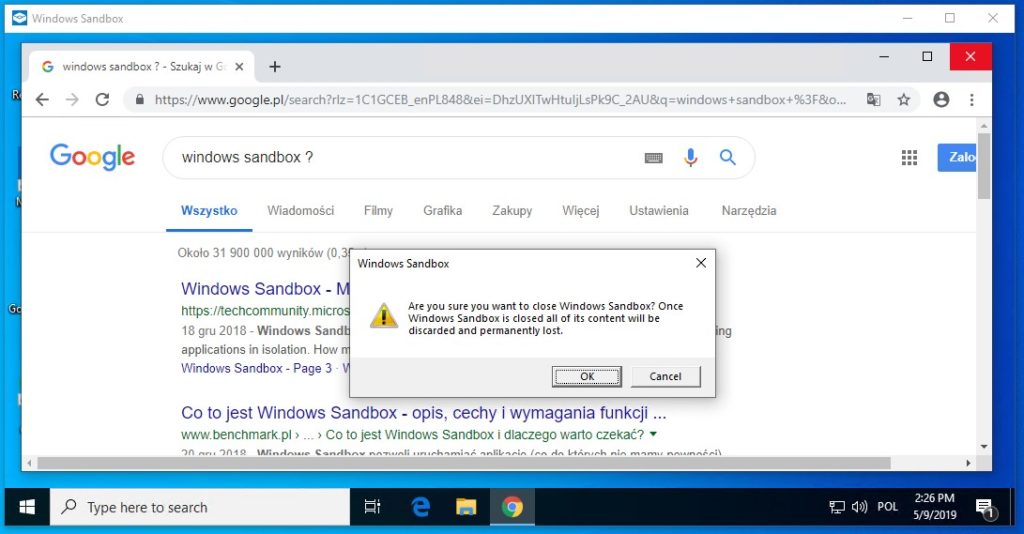Open a new Chrome tab
This screenshot has width=1024, height=534.
click(x=275, y=67)
